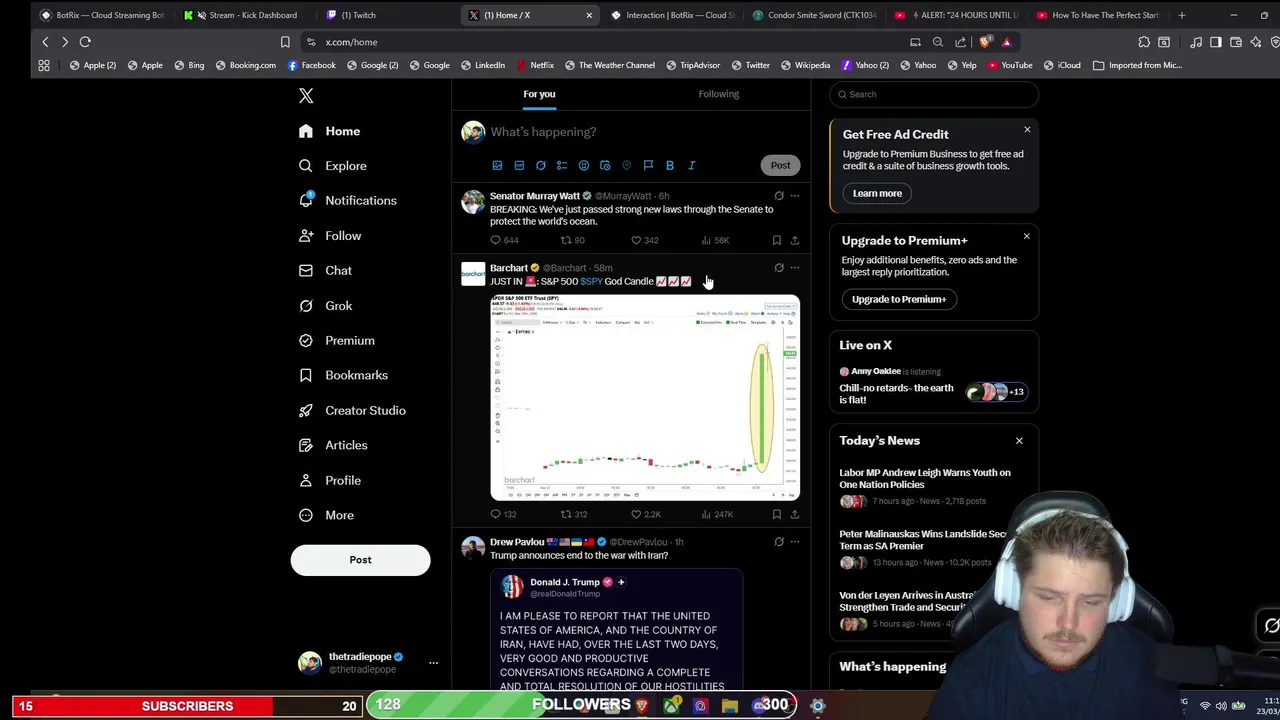Click the X search box

tap(934, 94)
